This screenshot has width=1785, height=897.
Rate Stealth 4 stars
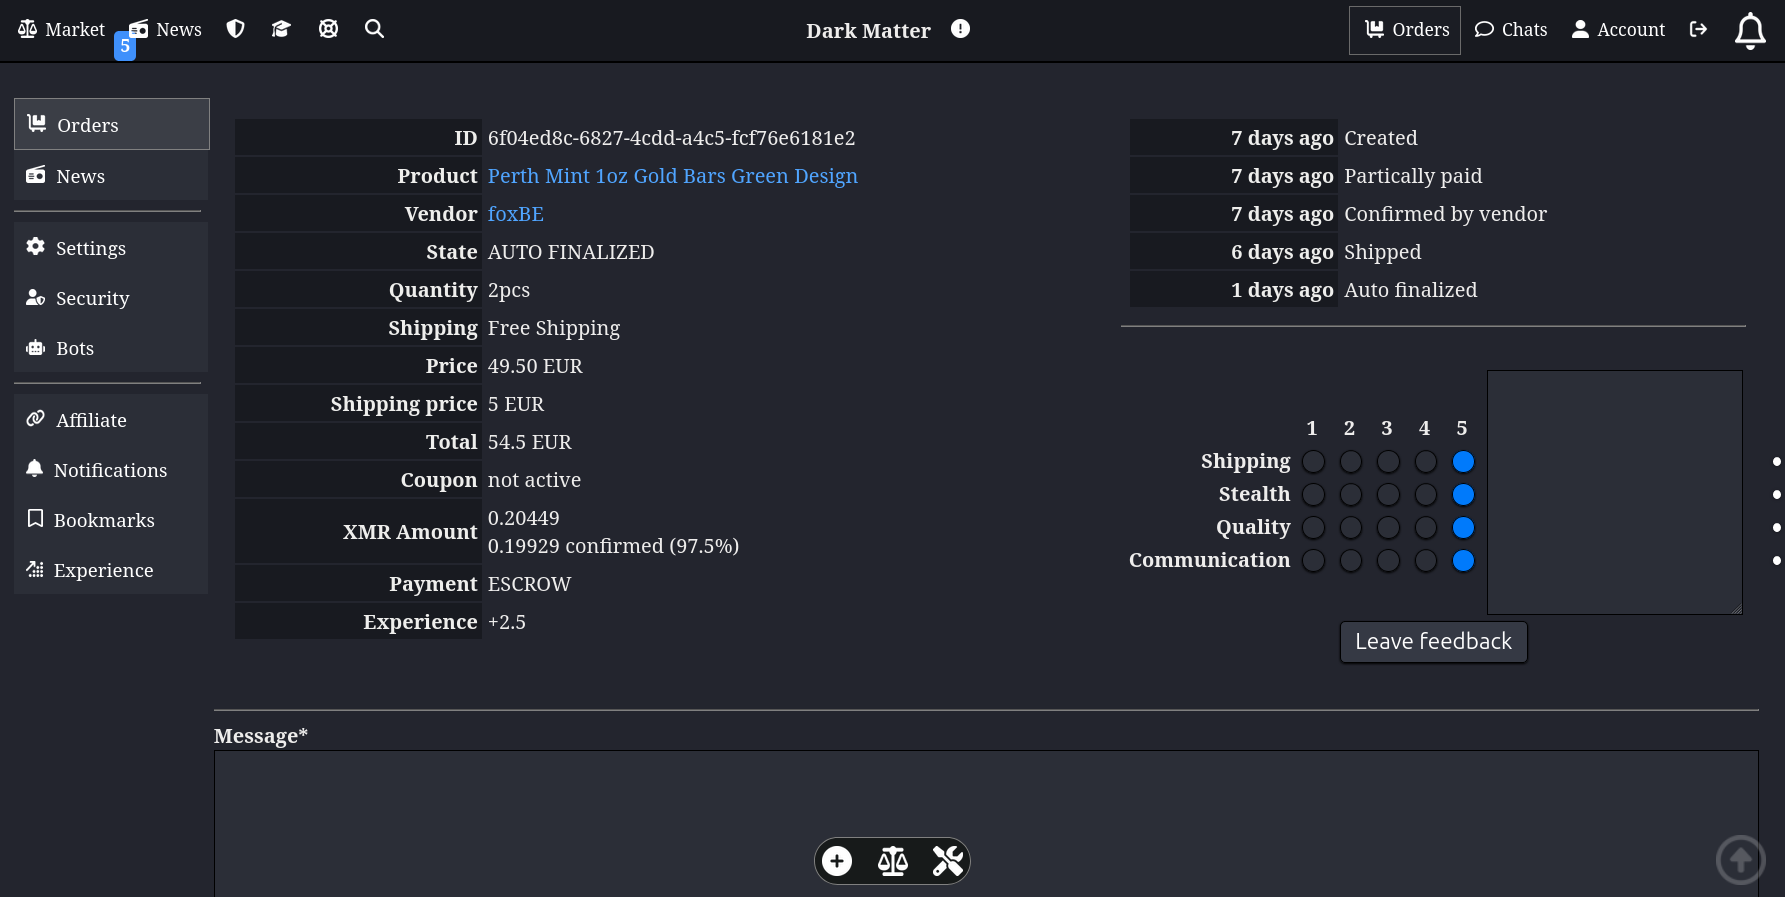coord(1426,494)
